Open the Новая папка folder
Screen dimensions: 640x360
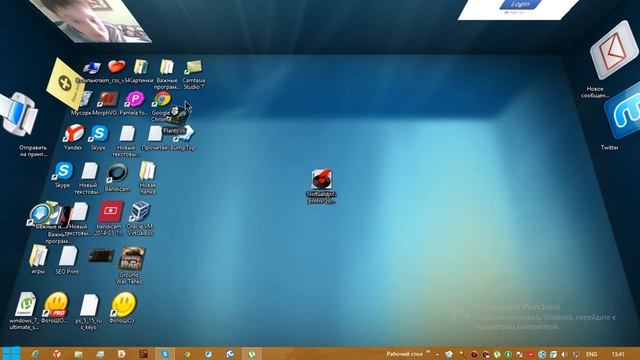click(147, 171)
